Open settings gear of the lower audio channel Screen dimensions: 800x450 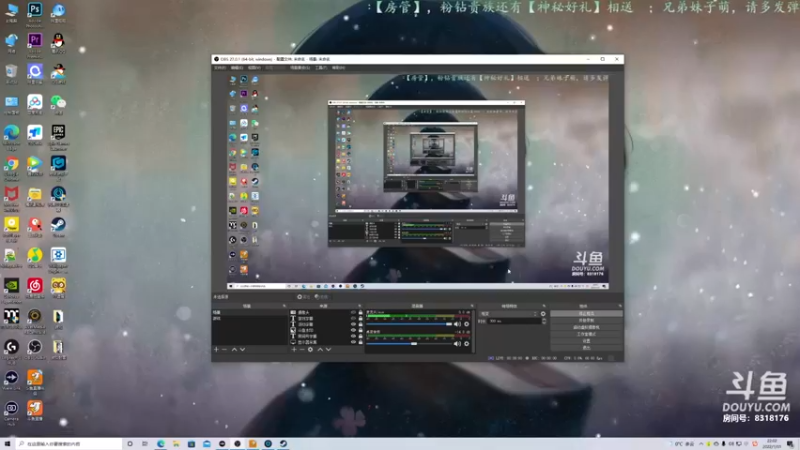point(466,344)
